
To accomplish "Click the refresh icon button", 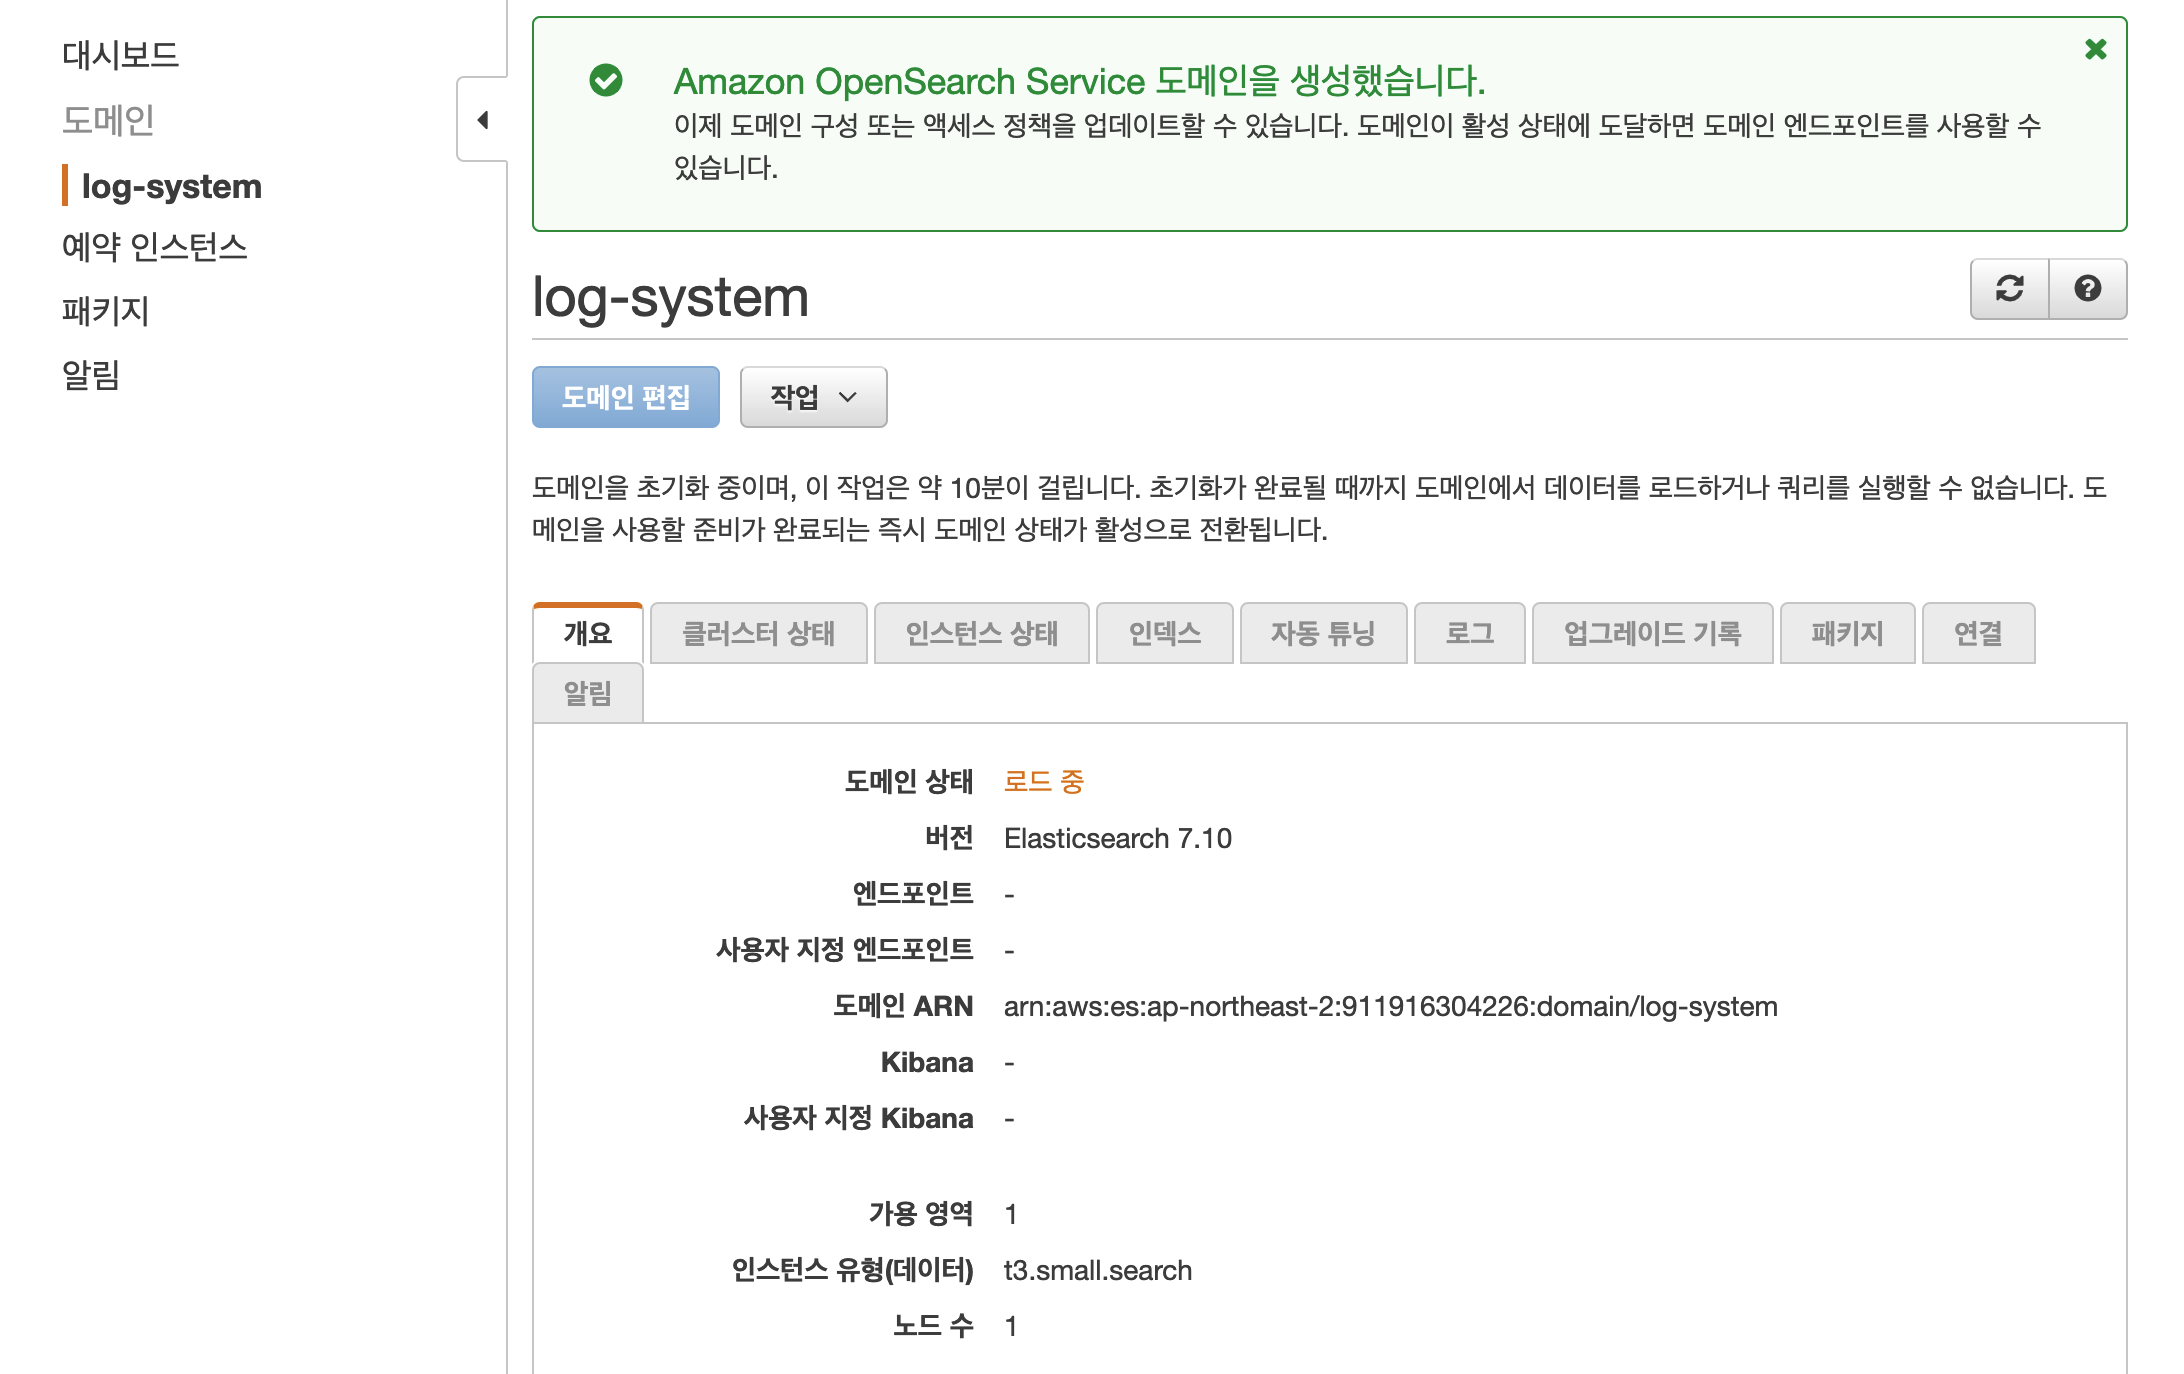I will (2009, 289).
